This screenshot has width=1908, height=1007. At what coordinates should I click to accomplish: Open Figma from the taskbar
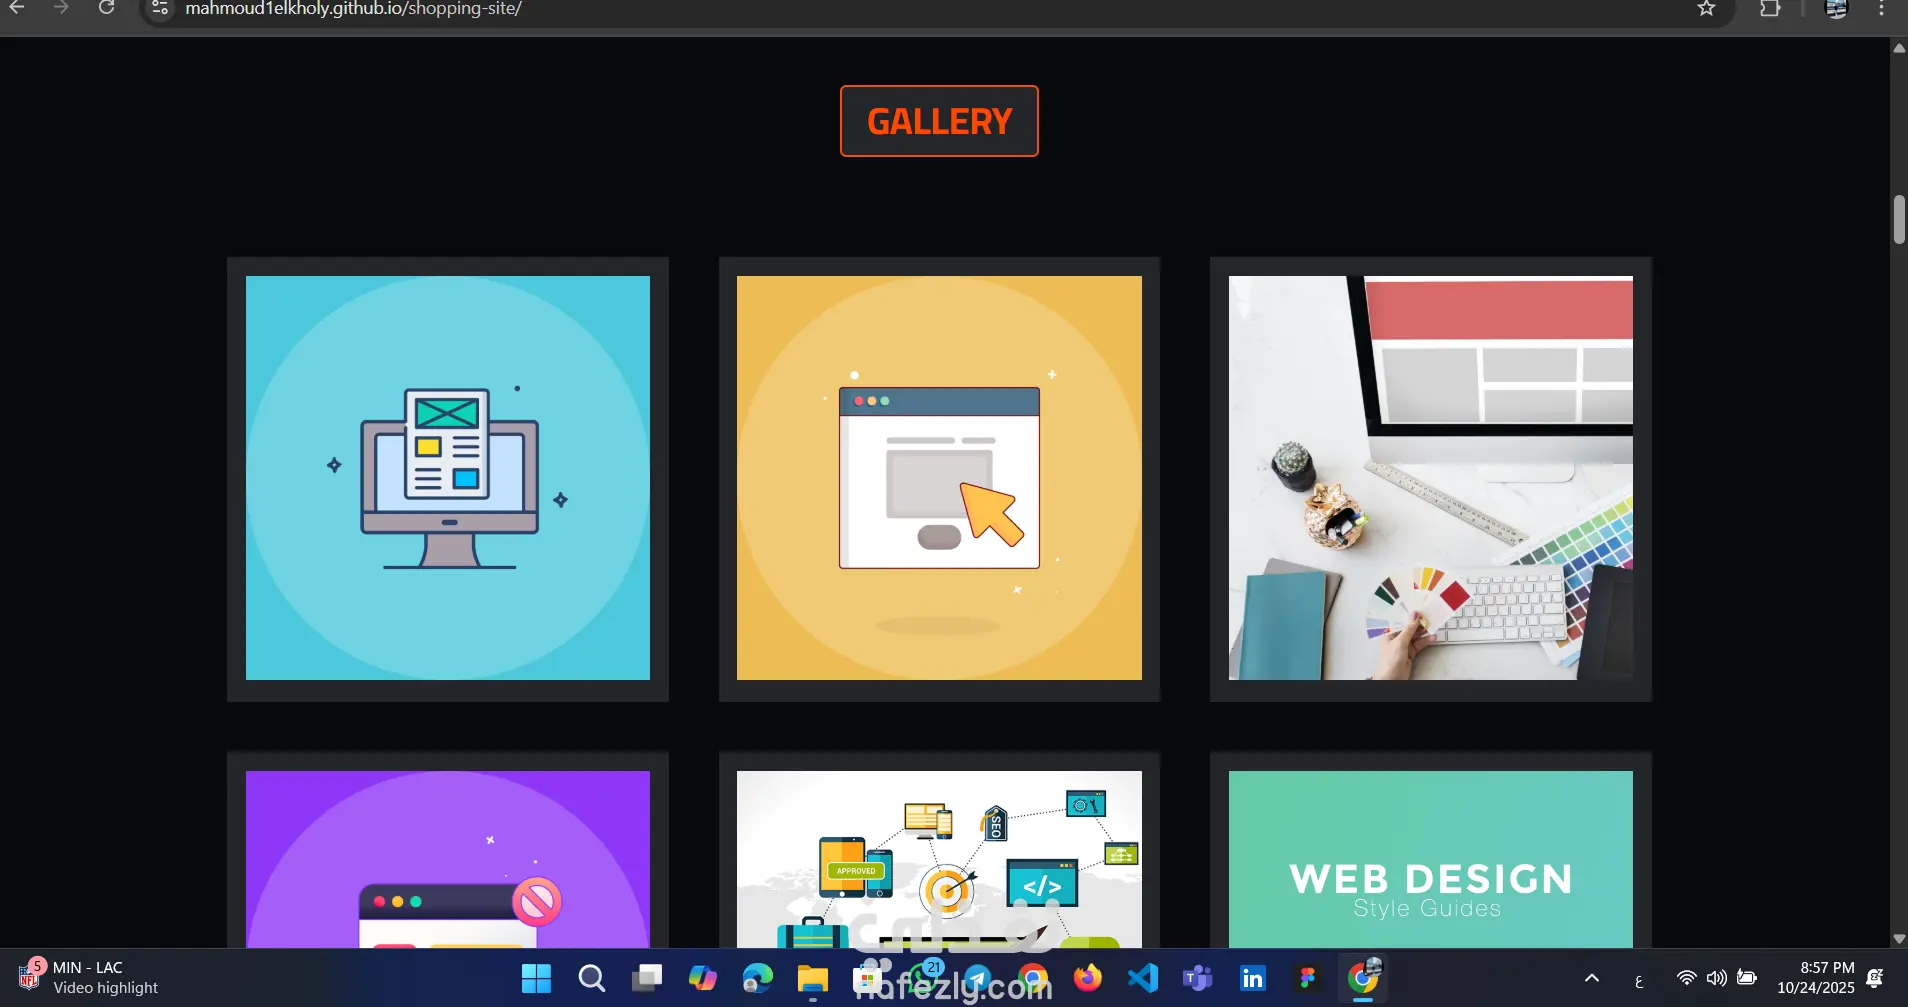[x=1308, y=978]
